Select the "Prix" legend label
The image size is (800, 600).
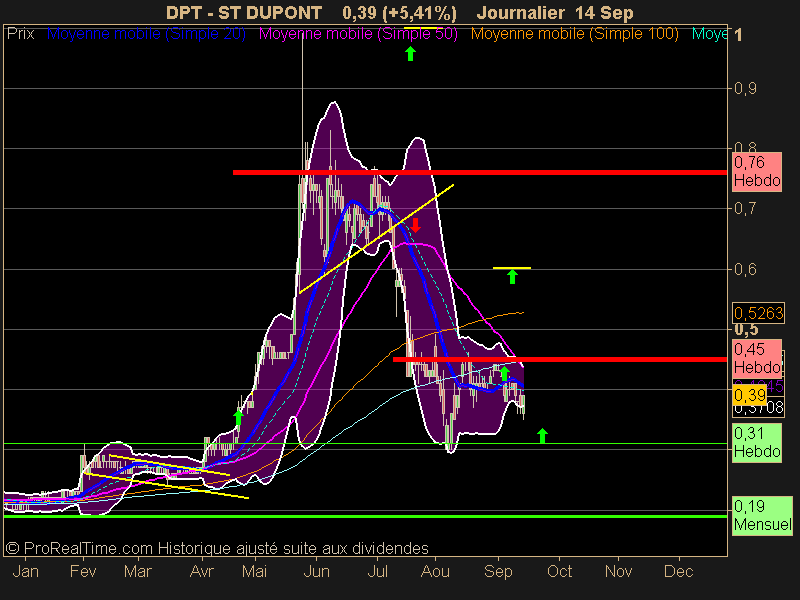tap(20, 34)
